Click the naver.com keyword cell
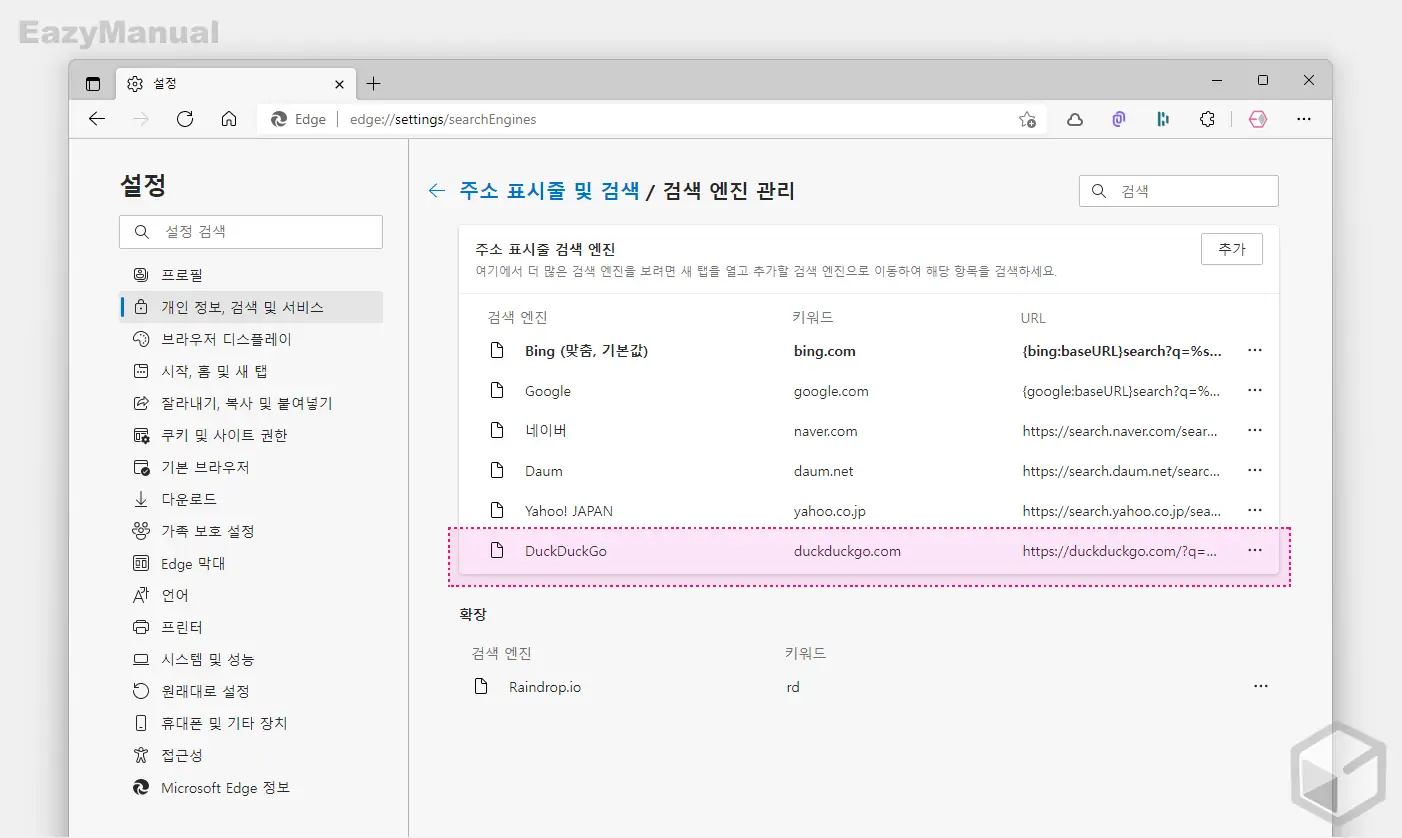Viewport: 1402px width, 838px height. point(826,431)
